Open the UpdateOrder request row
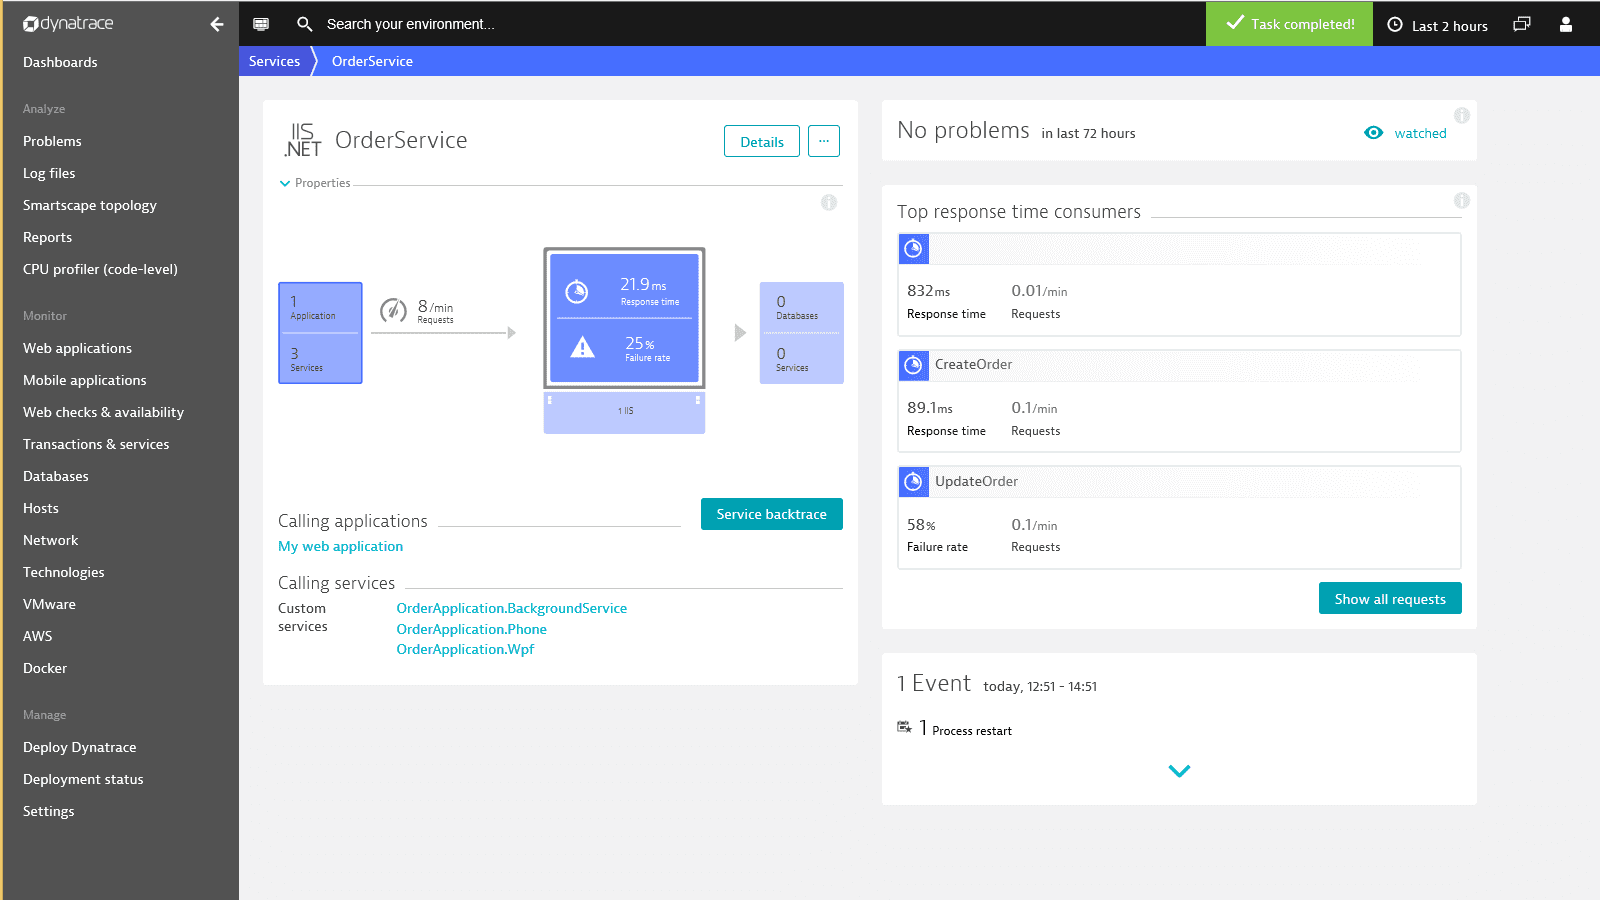Screen dimensions: 1600x900 pyautogui.click(x=1179, y=517)
